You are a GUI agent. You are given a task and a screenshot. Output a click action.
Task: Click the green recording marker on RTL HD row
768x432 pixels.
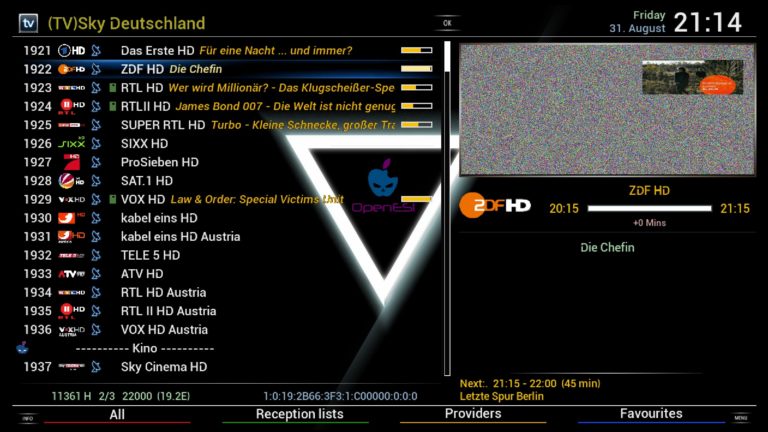click(113, 88)
